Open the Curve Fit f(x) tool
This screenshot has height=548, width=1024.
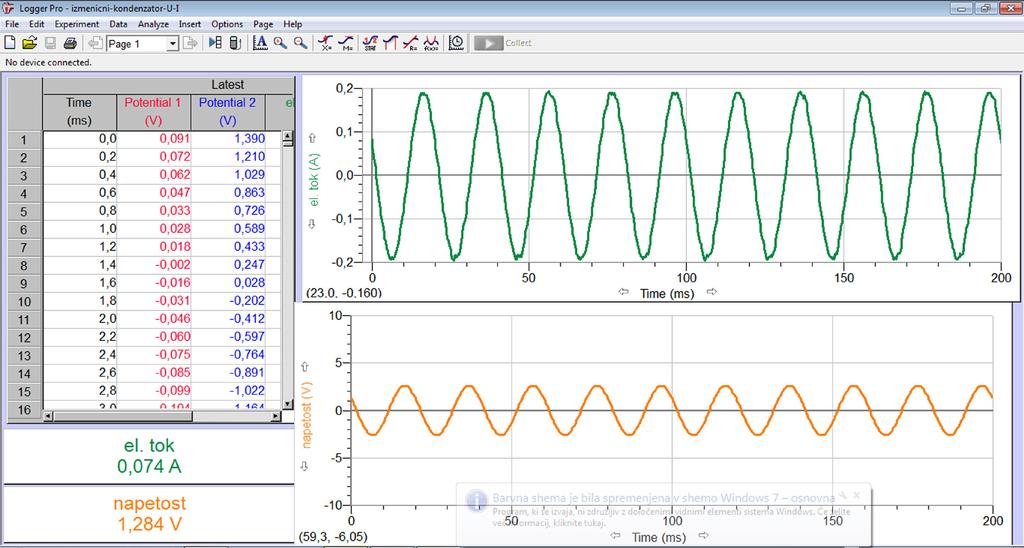coord(431,43)
